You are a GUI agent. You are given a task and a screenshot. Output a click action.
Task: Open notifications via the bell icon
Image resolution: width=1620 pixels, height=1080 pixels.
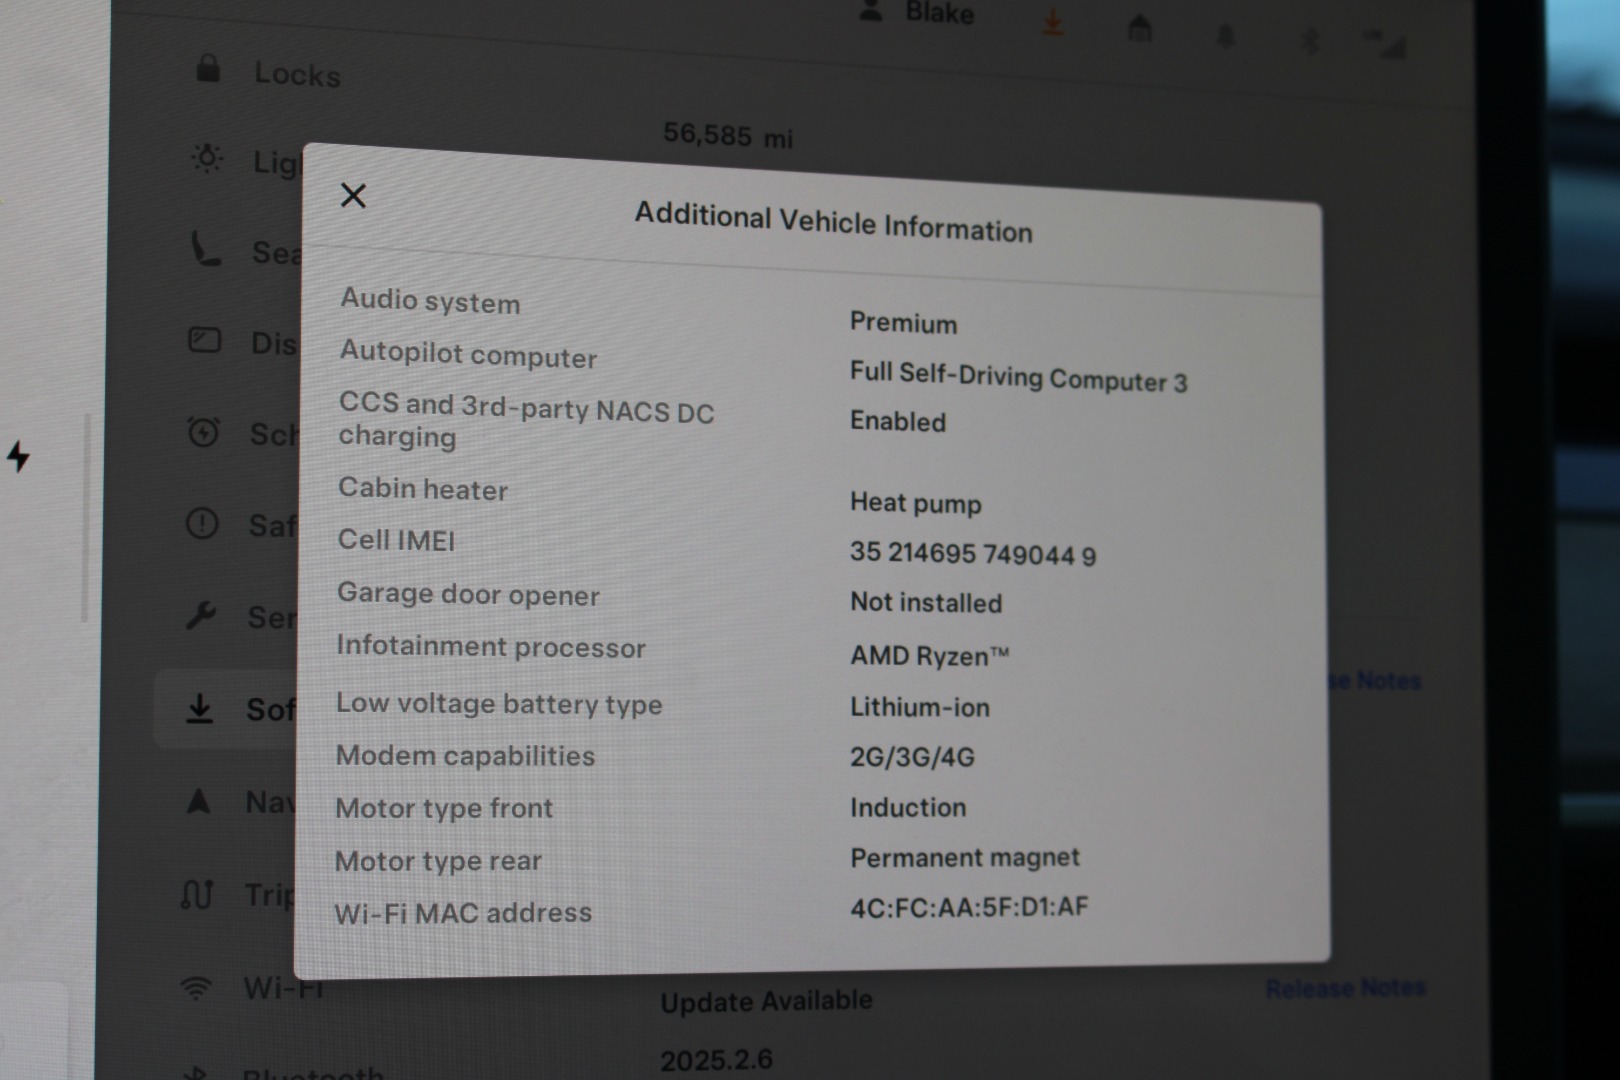[x=1225, y=37]
